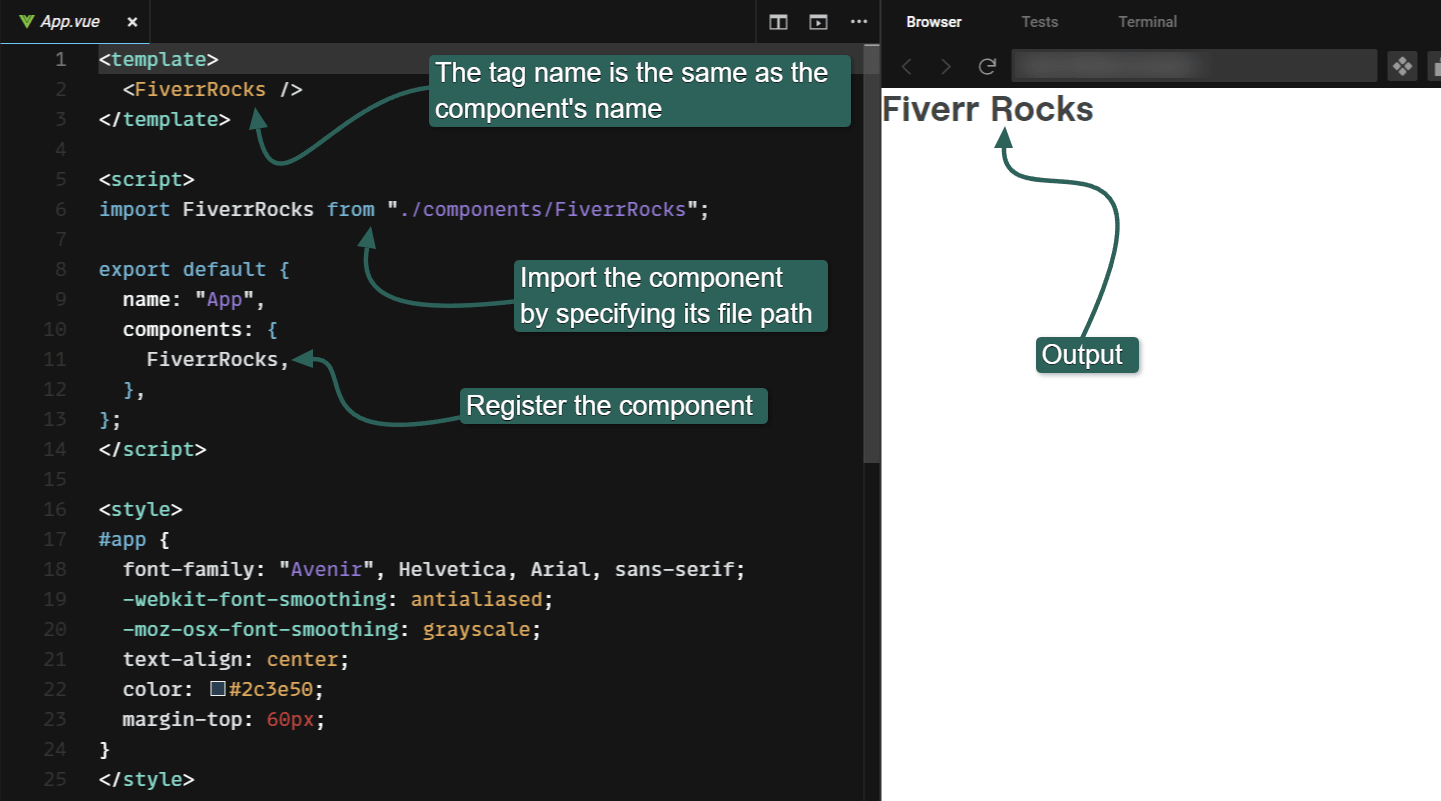This screenshot has width=1441, height=801.
Task: Switch to the Browser tab
Action: [934, 22]
